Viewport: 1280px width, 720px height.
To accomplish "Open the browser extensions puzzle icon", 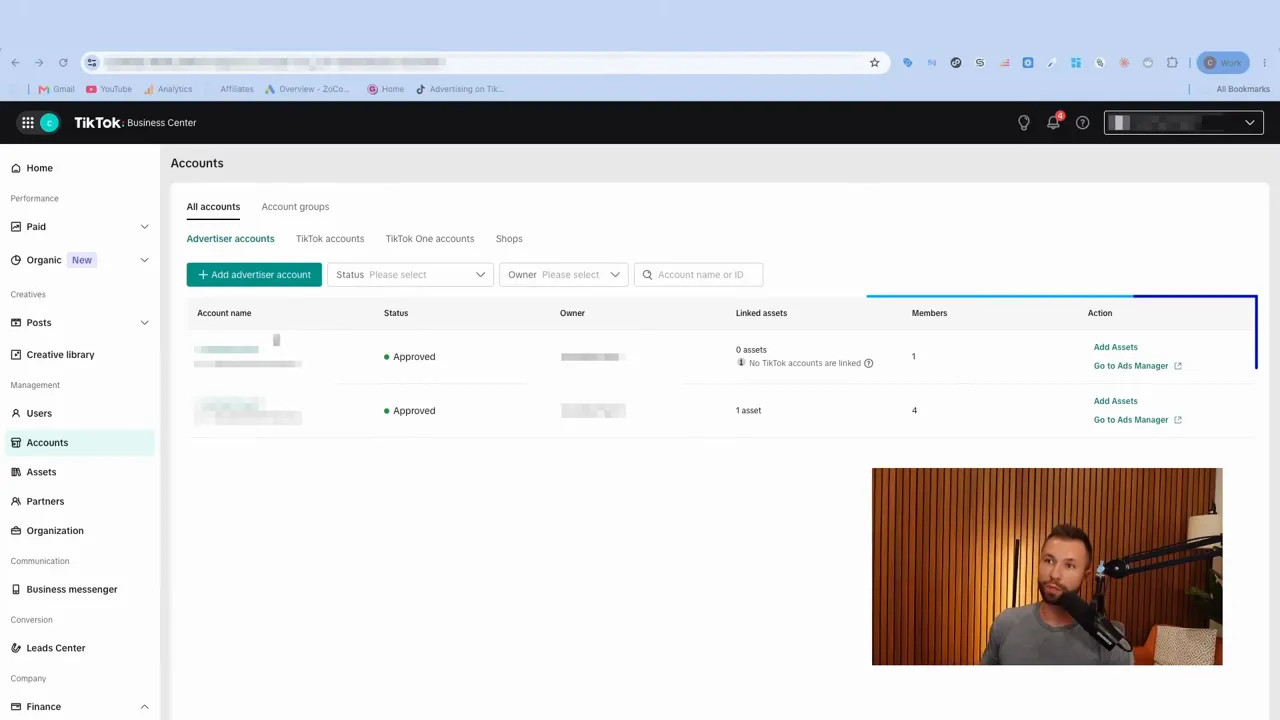I will (1172, 63).
